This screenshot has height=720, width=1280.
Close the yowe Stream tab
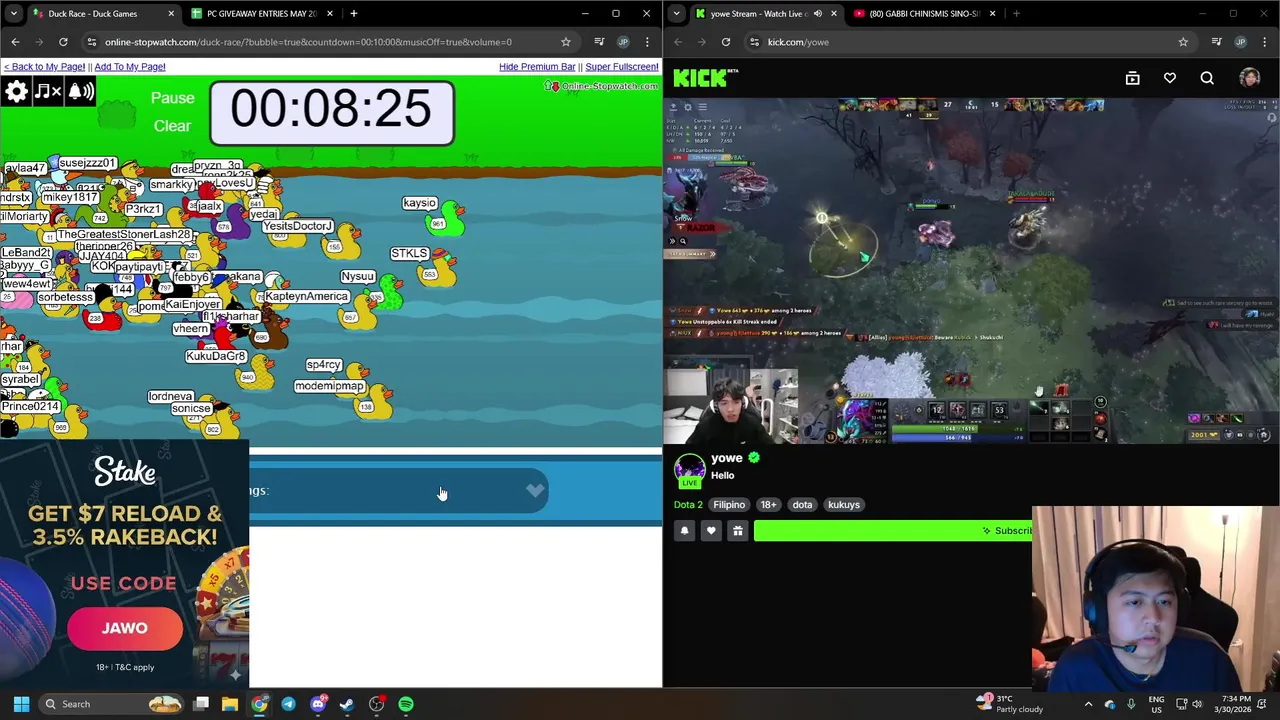tap(834, 14)
